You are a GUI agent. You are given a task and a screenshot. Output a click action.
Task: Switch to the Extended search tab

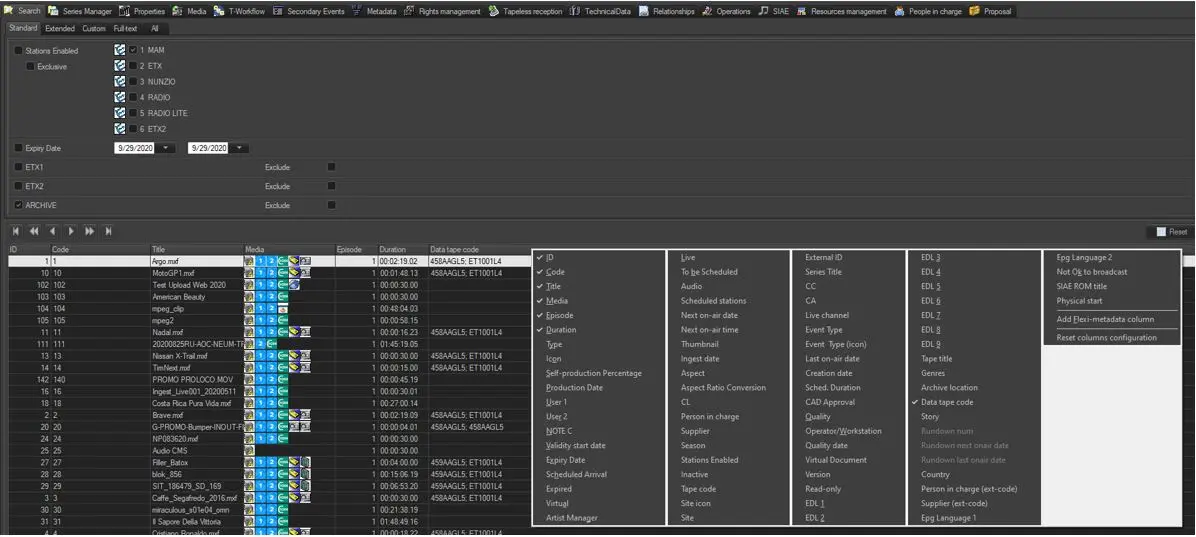pos(60,29)
